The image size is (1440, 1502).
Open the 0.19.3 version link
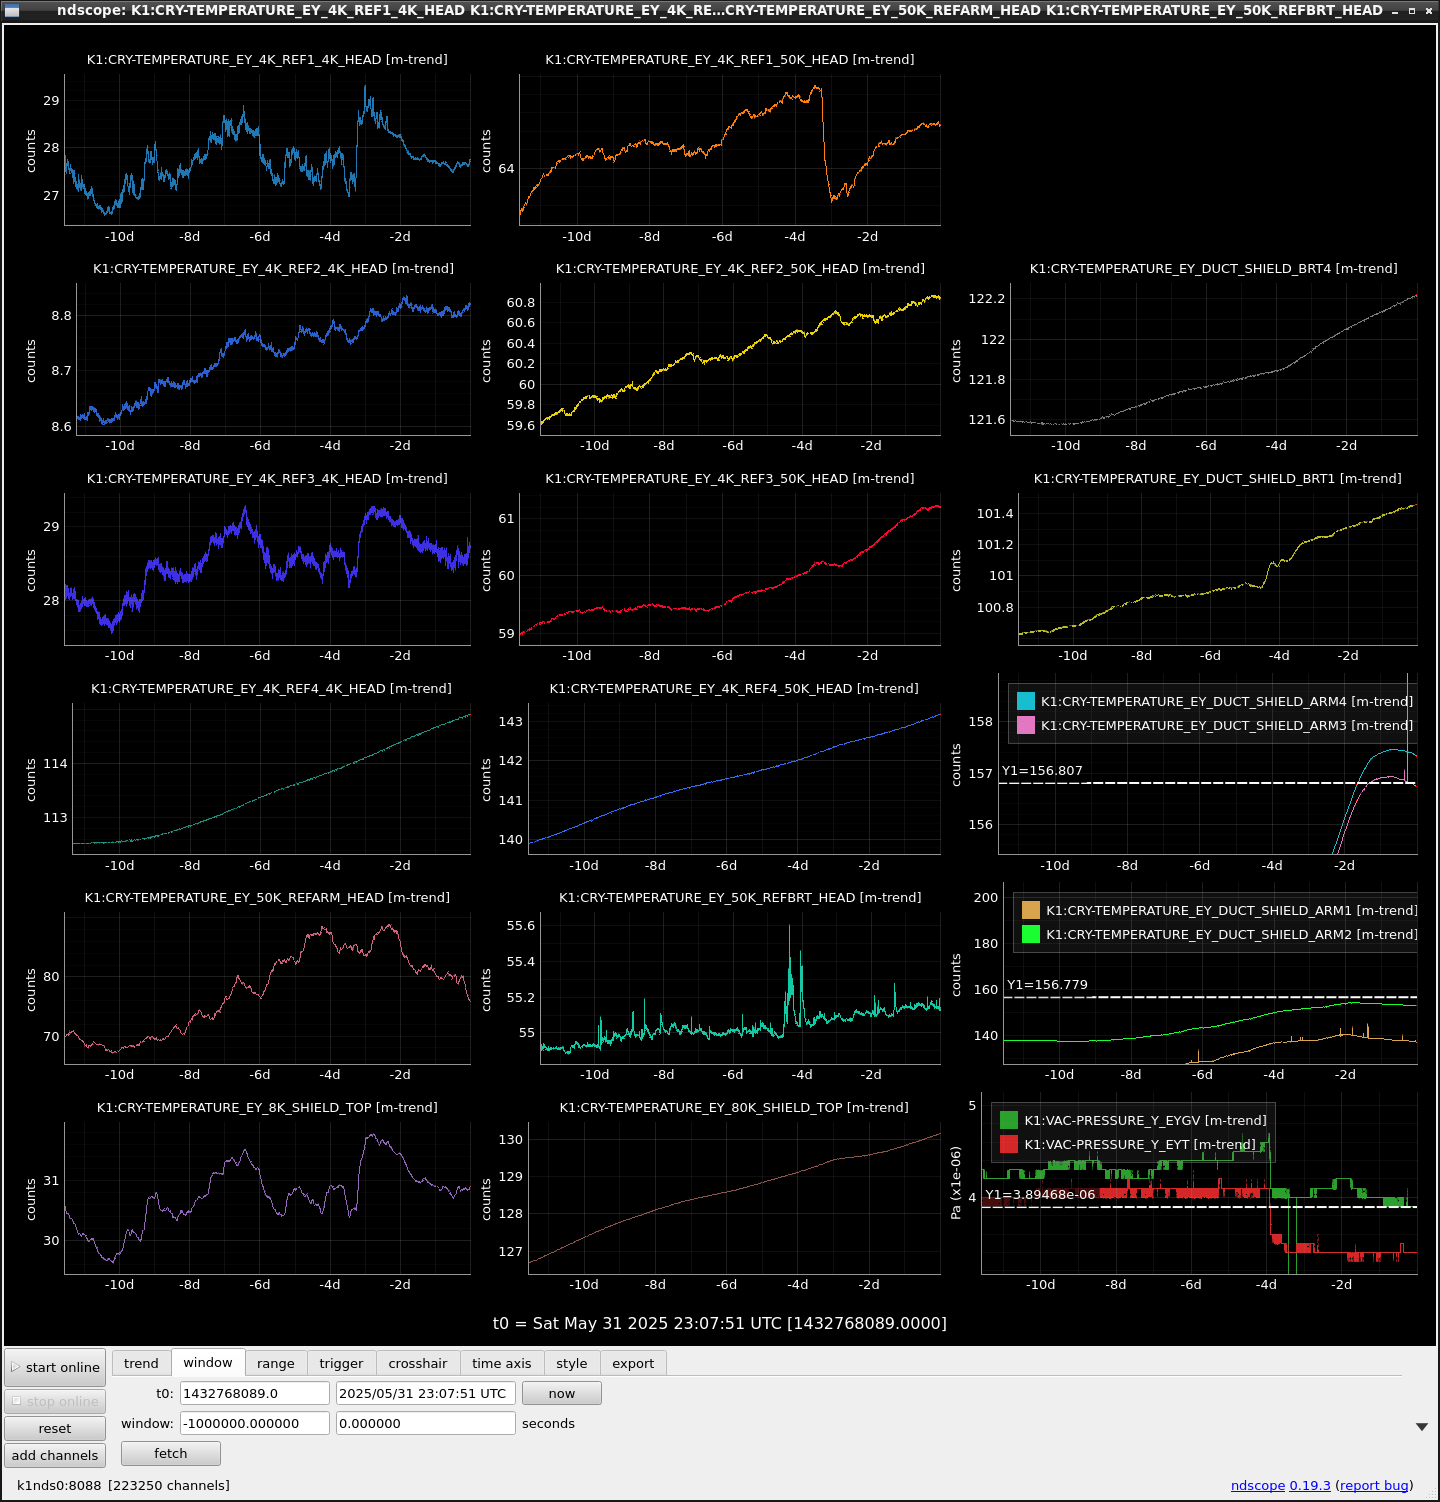[1310, 1485]
